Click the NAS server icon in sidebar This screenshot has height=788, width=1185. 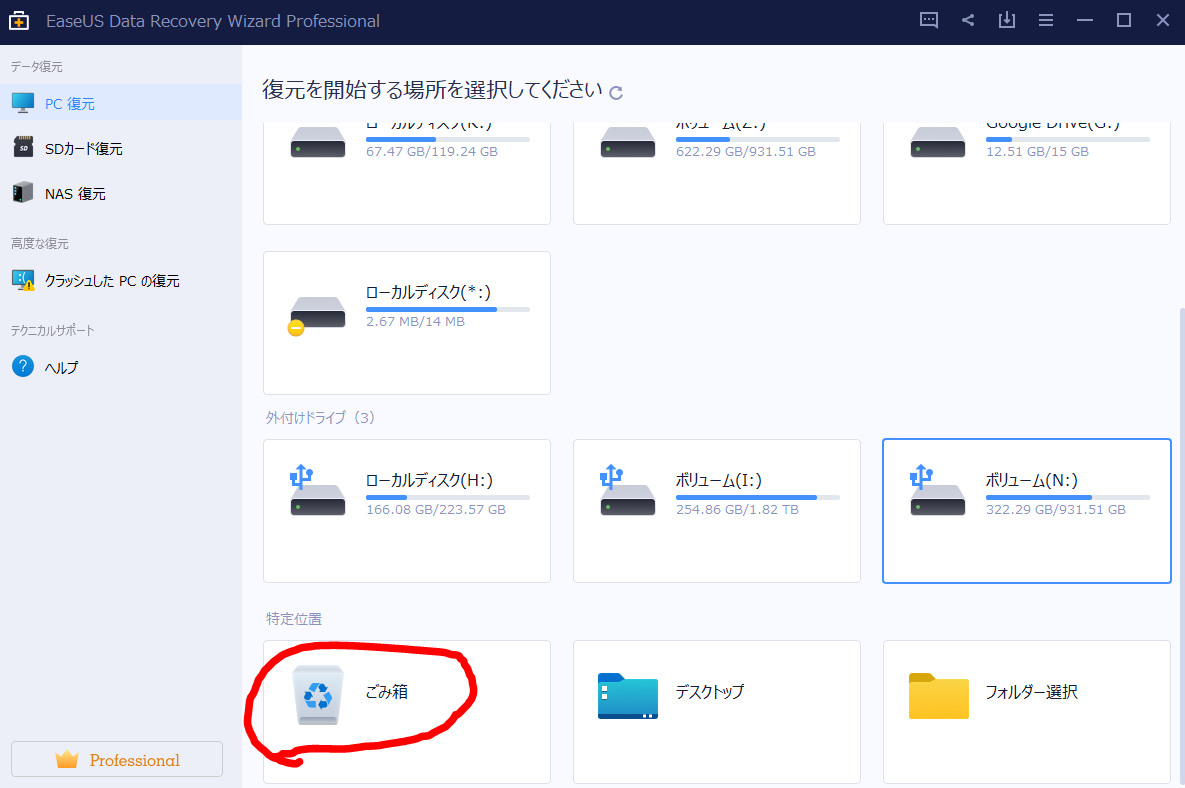23,192
